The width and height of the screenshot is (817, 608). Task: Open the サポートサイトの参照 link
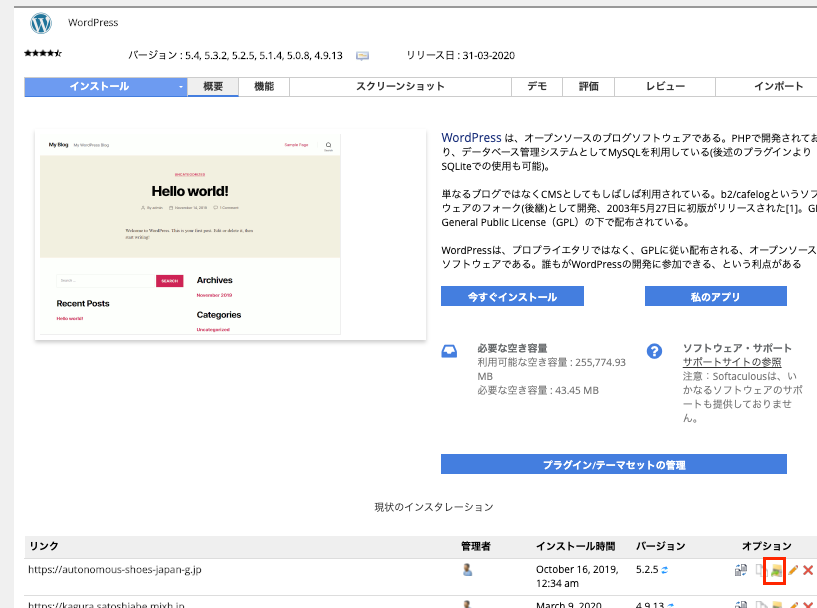[x=732, y=362]
